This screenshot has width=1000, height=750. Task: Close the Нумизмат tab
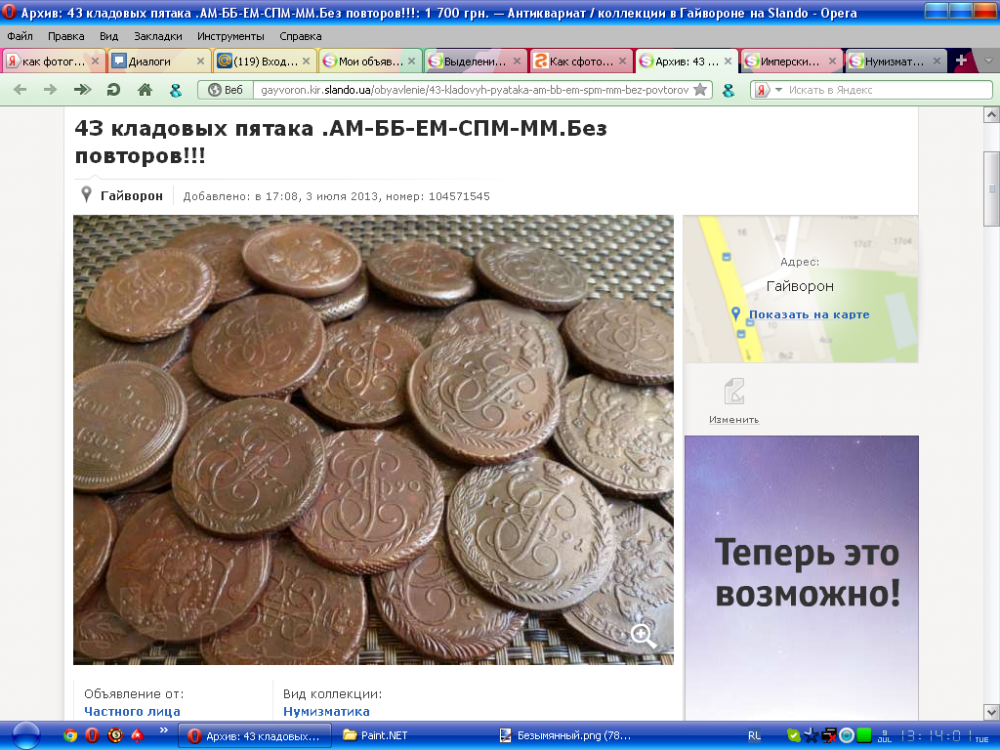[x=936, y=61]
